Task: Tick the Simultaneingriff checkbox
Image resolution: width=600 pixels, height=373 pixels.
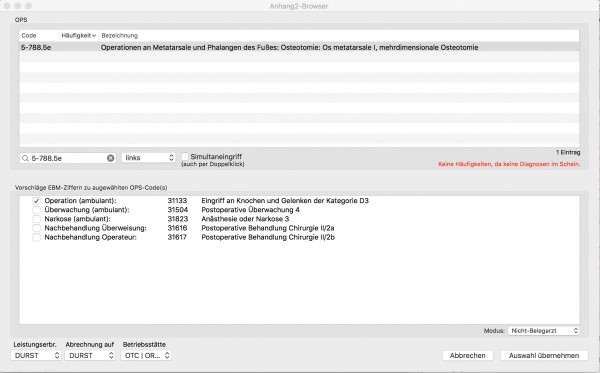Action: tap(185, 156)
